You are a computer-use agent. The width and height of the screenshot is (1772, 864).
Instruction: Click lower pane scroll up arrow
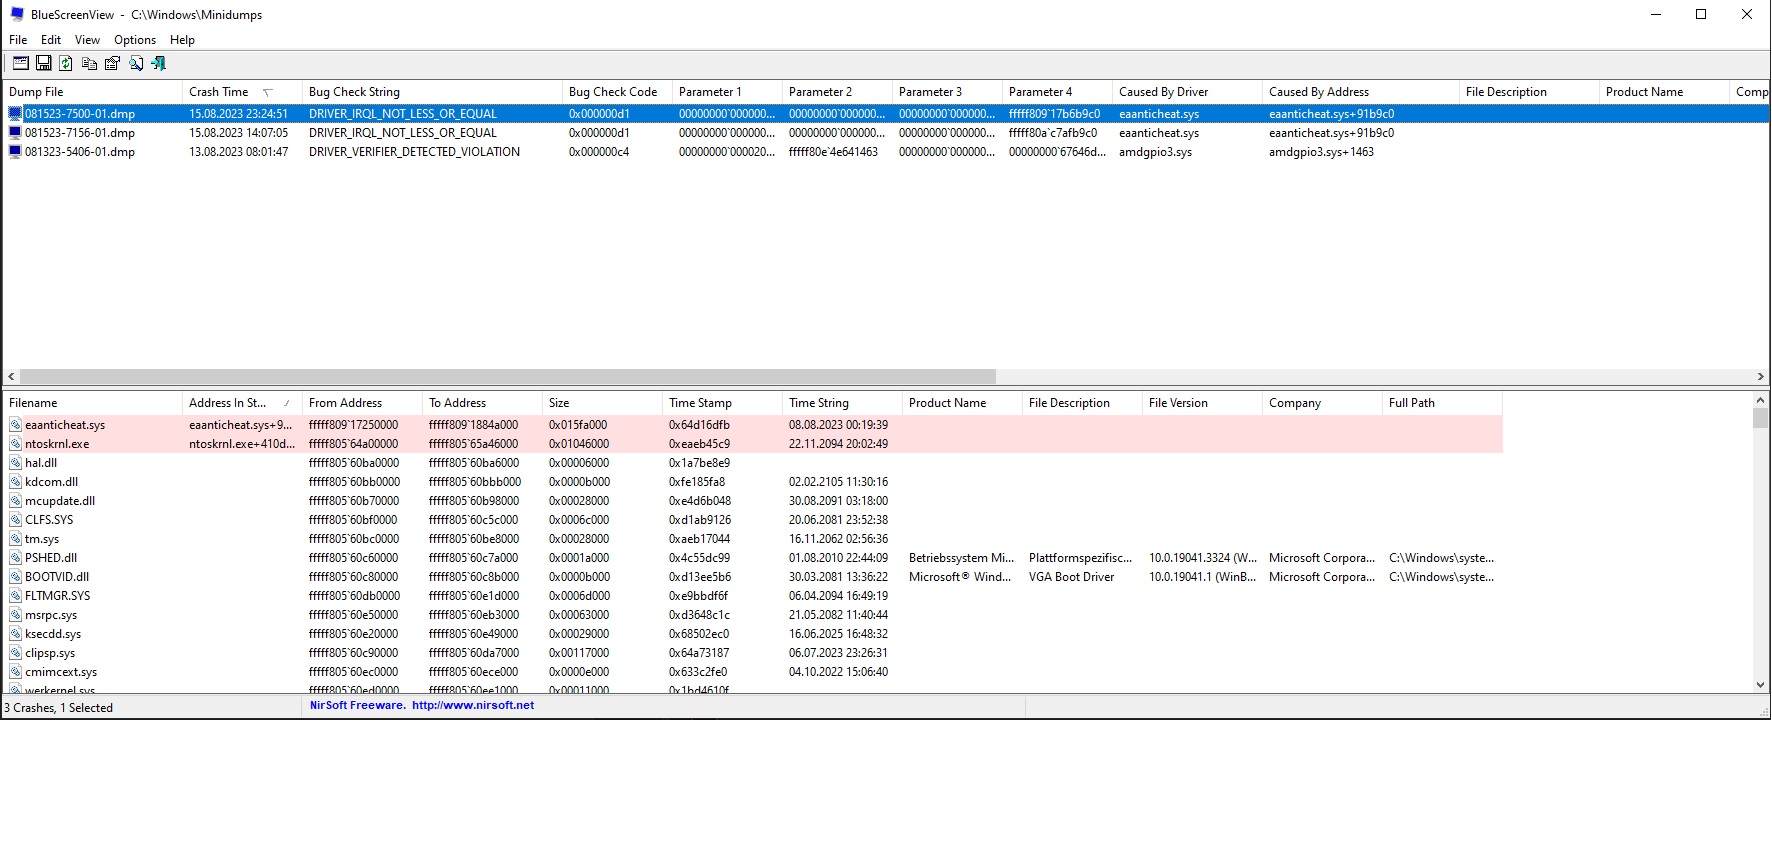pos(1761,401)
